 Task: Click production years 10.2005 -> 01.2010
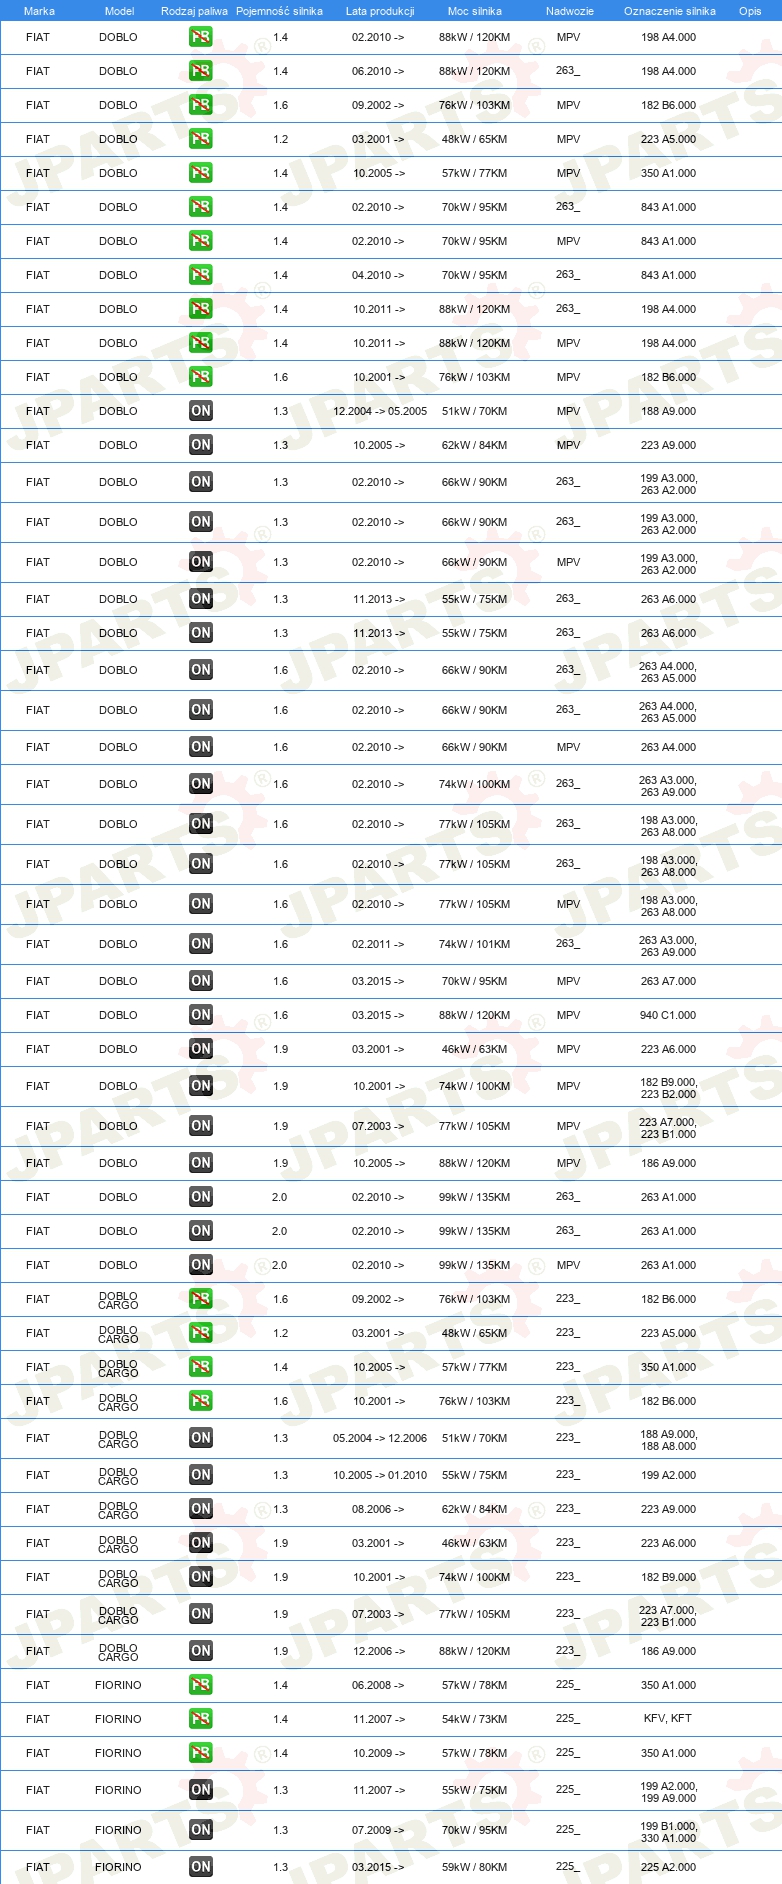(x=380, y=1475)
